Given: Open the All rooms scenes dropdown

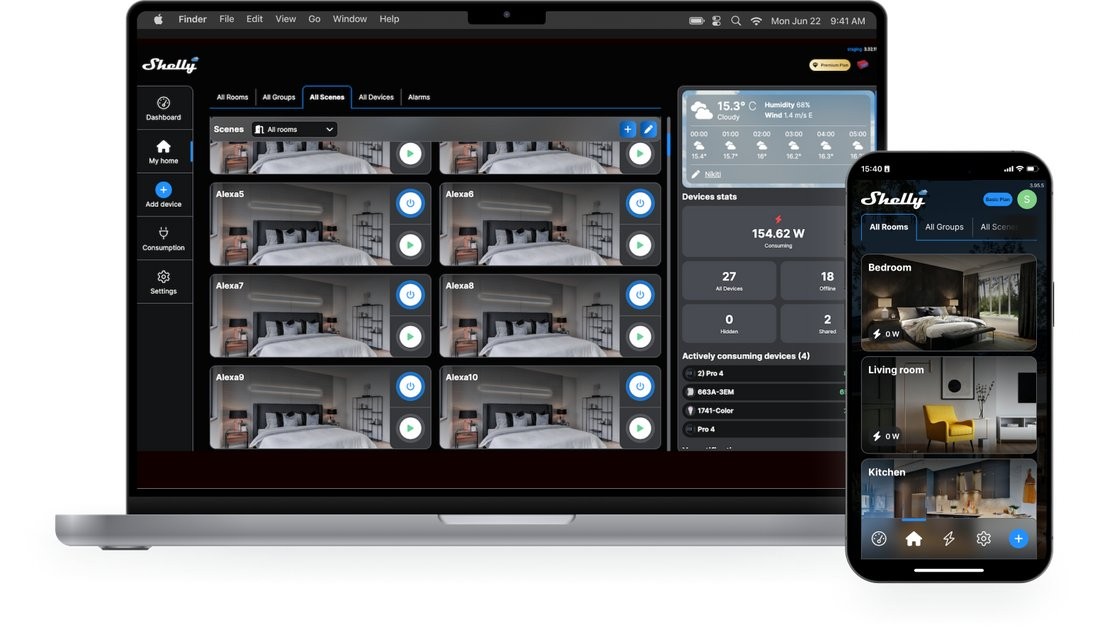Looking at the screenshot, I should (x=294, y=129).
